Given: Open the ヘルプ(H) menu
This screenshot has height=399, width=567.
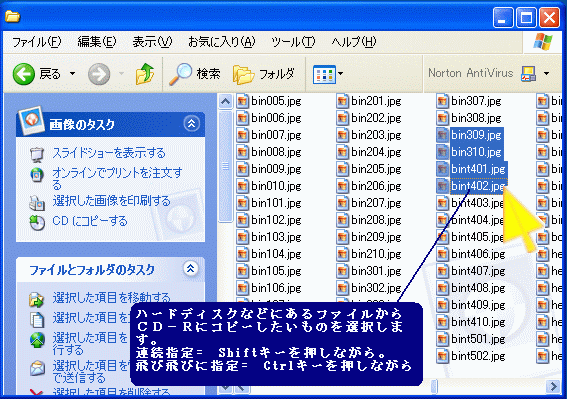Looking at the screenshot, I should [354, 42].
